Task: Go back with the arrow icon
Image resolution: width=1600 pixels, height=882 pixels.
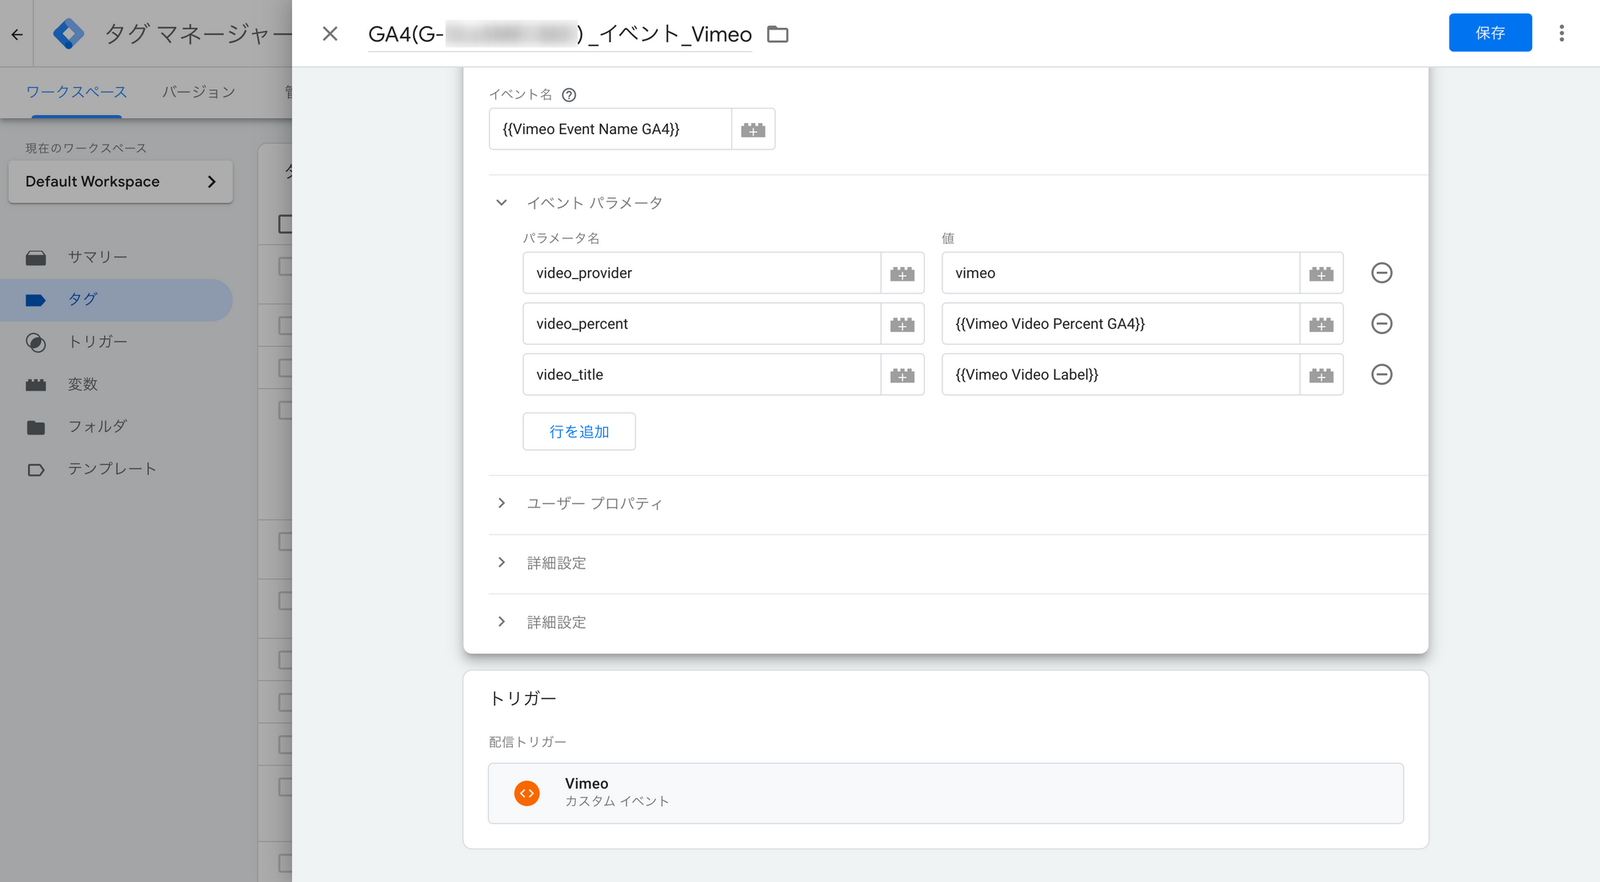Action: (17, 34)
